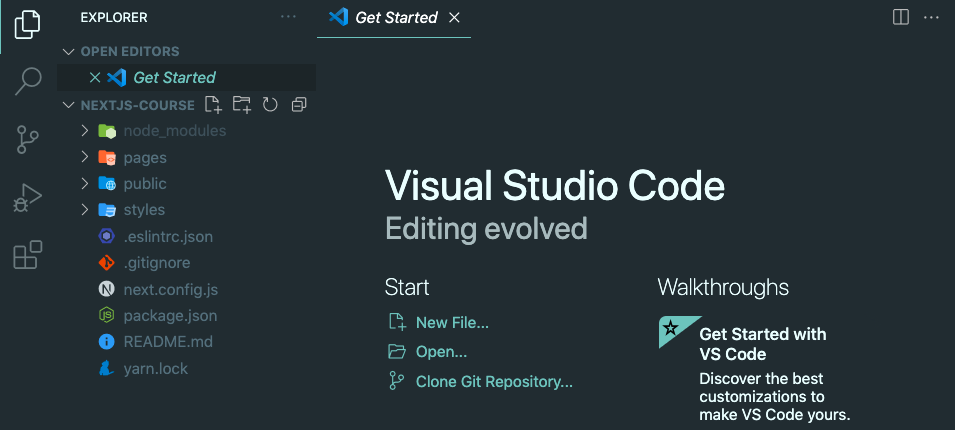This screenshot has width=955, height=430.
Task: Click the public folder icon
Action: (x=107, y=183)
